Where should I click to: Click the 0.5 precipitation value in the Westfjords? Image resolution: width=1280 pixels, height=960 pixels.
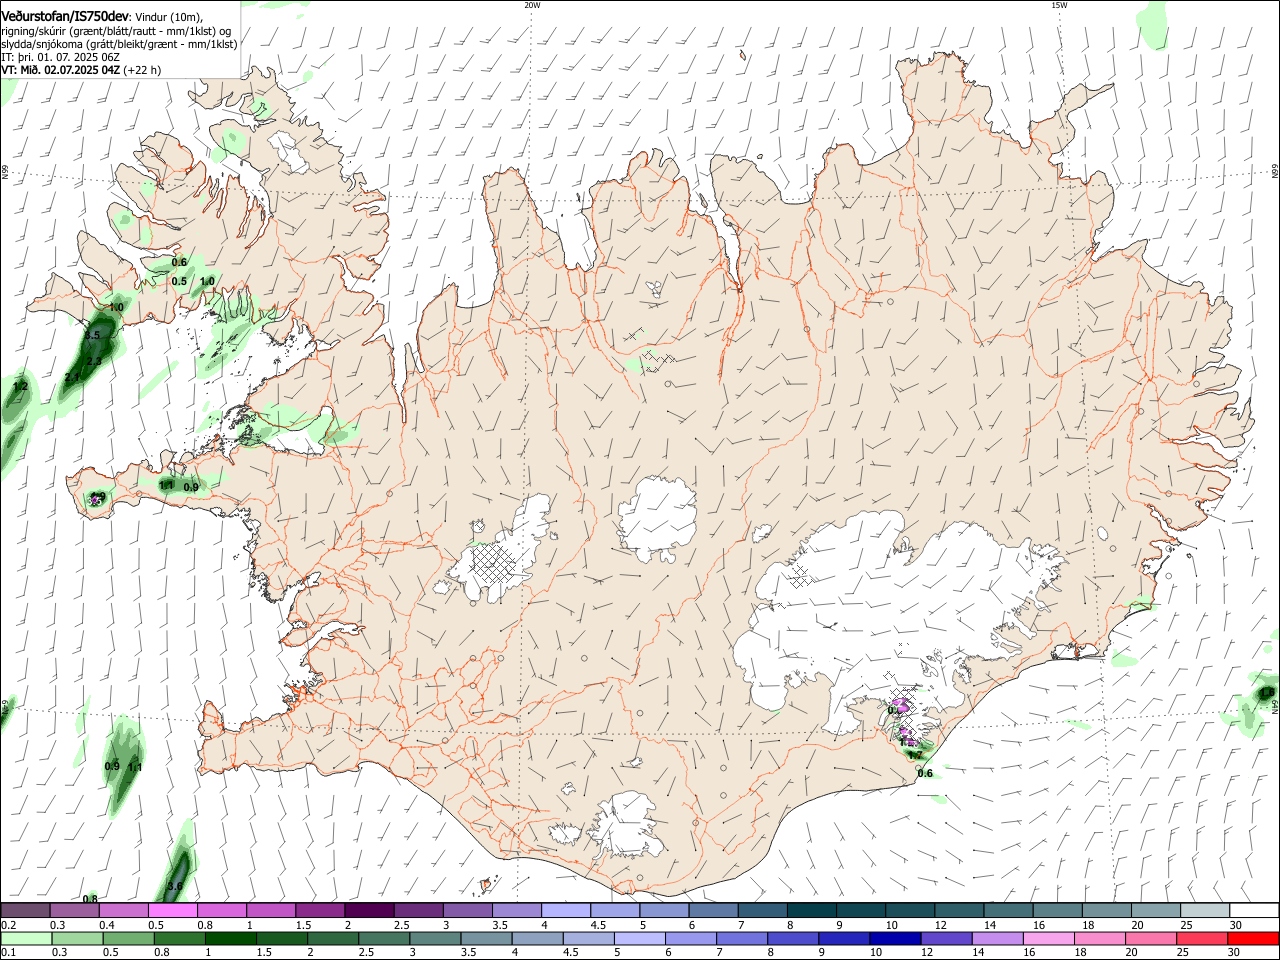click(x=179, y=281)
